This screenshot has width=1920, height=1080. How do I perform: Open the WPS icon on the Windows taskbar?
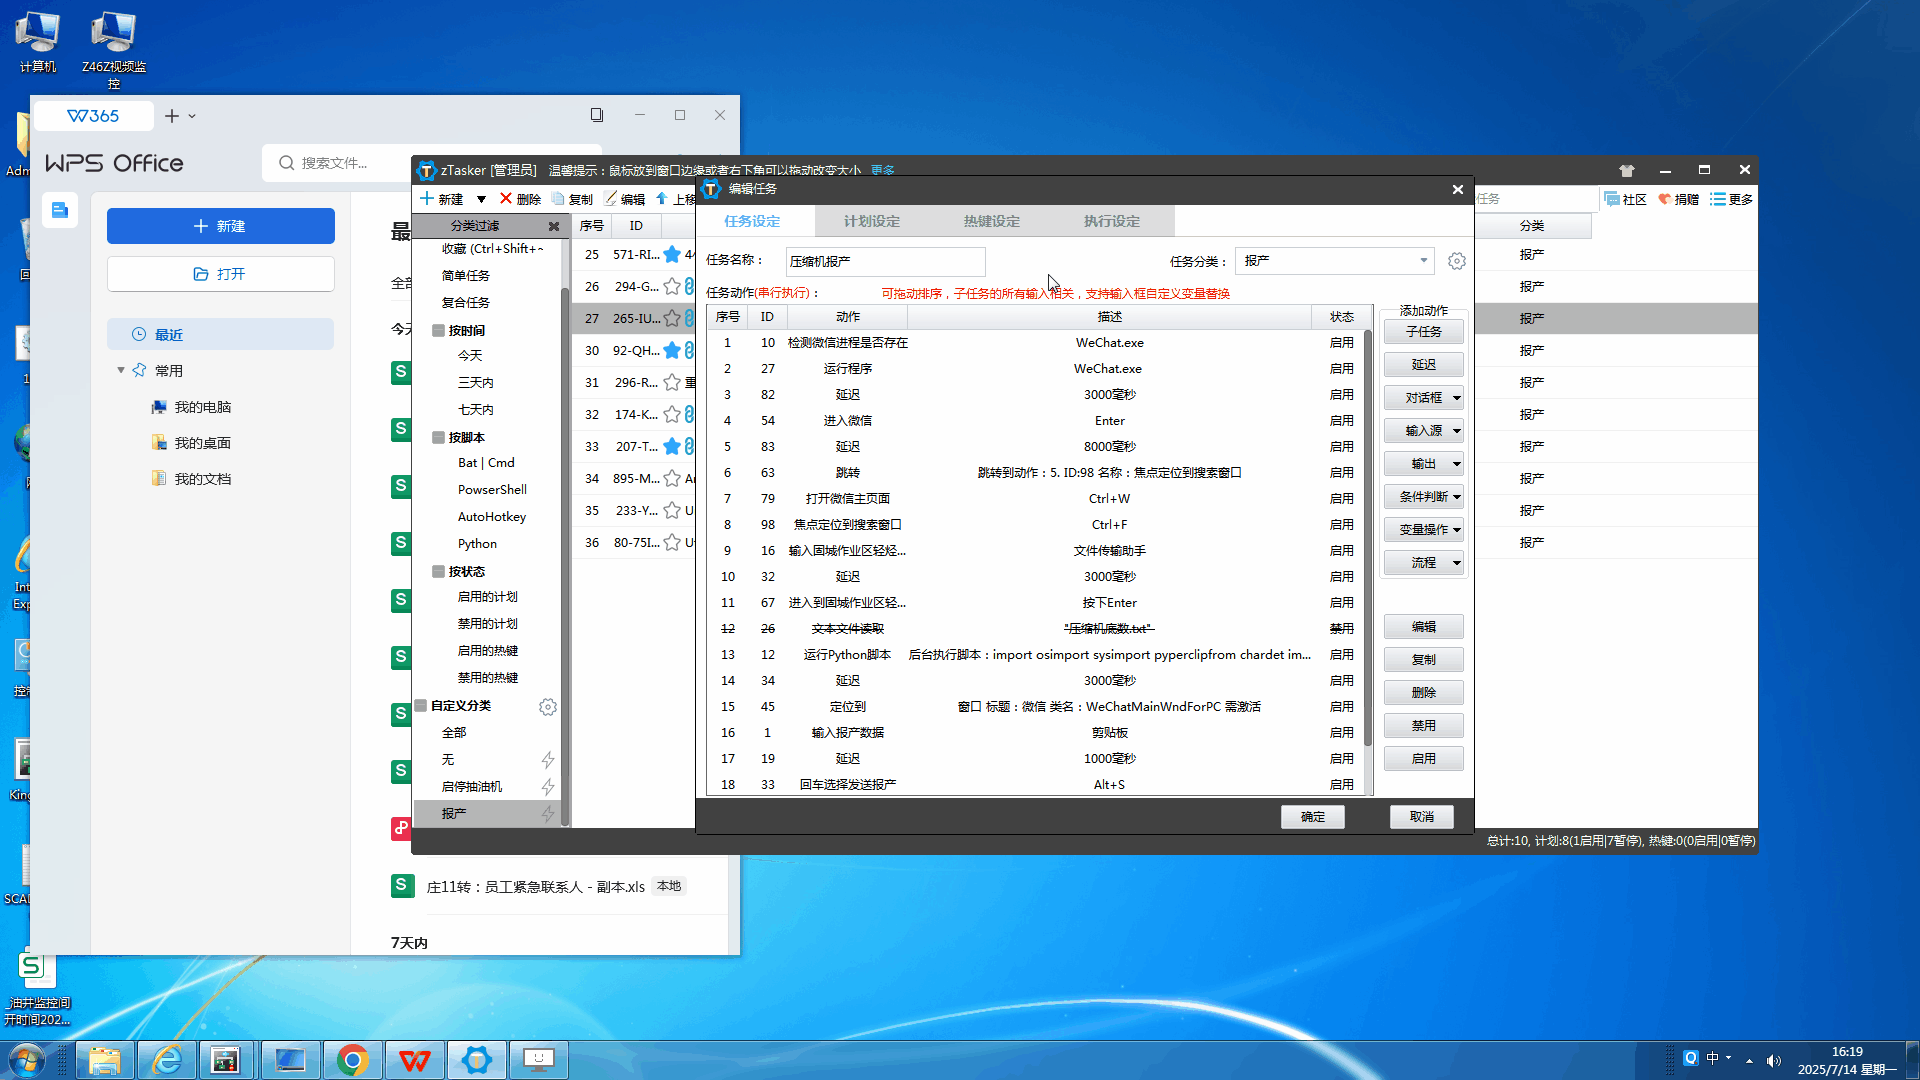tap(415, 1060)
